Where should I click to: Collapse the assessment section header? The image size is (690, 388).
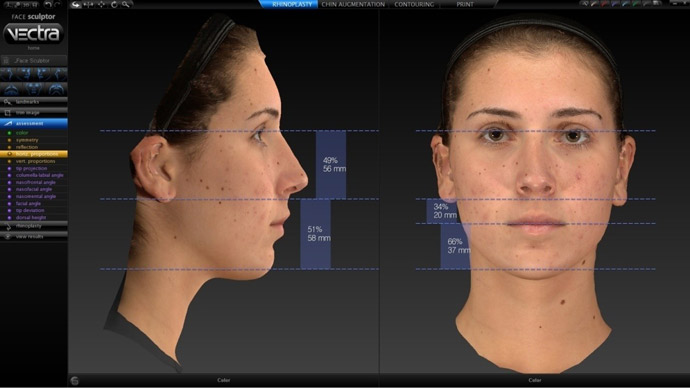pyautogui.click(x=33, y=123)
